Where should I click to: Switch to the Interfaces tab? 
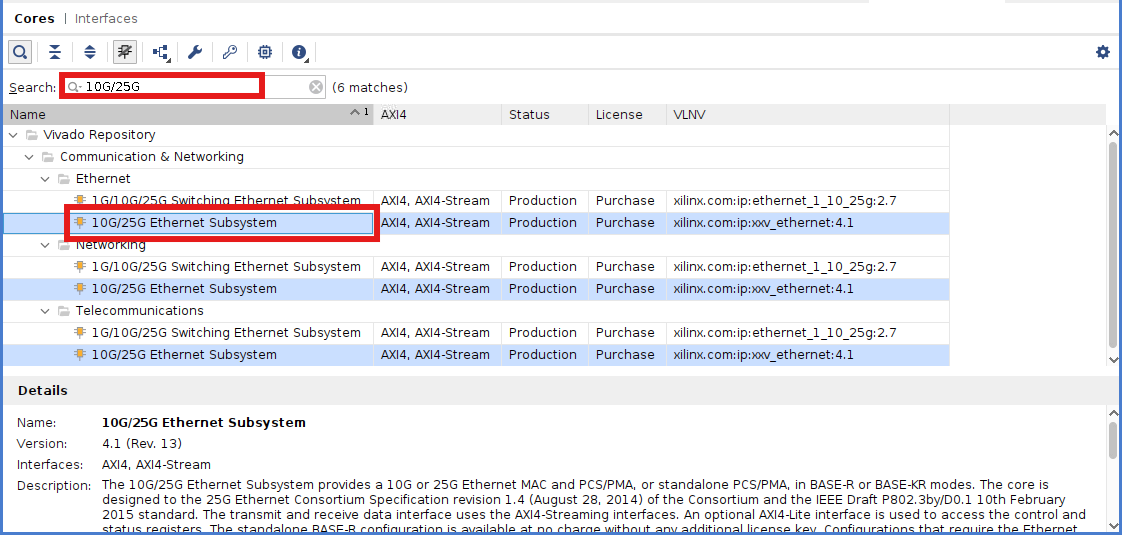click(x=106, y=18)
